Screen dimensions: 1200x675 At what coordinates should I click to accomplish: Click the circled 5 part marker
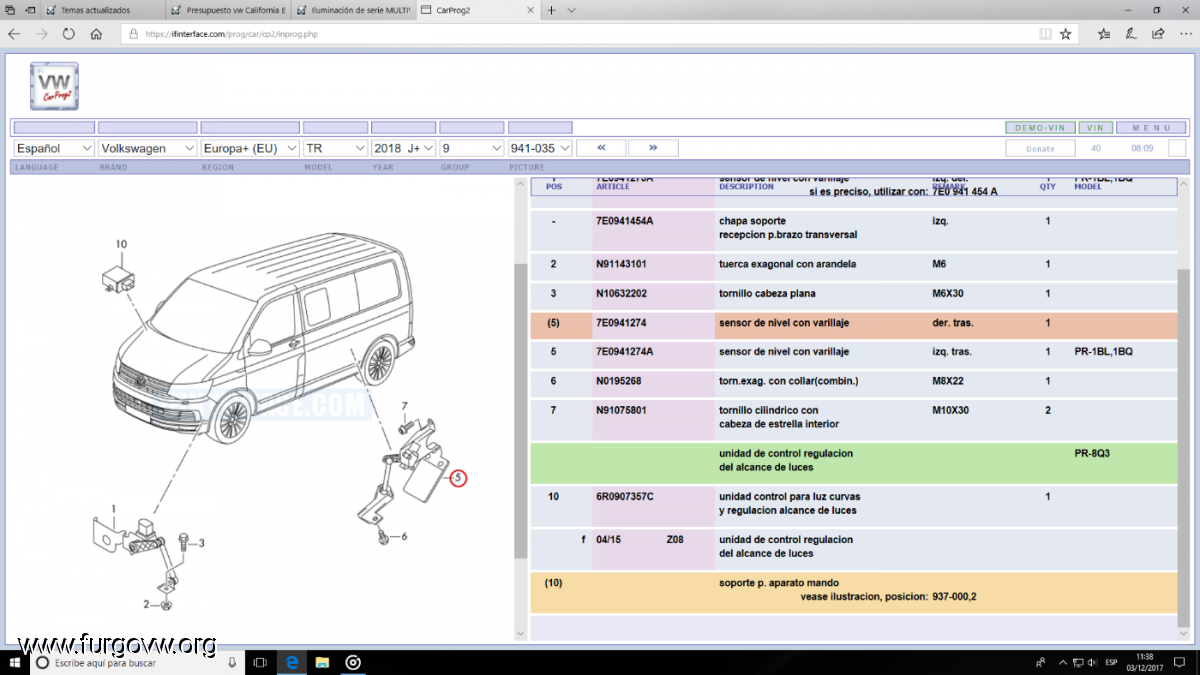coord(458,478)
